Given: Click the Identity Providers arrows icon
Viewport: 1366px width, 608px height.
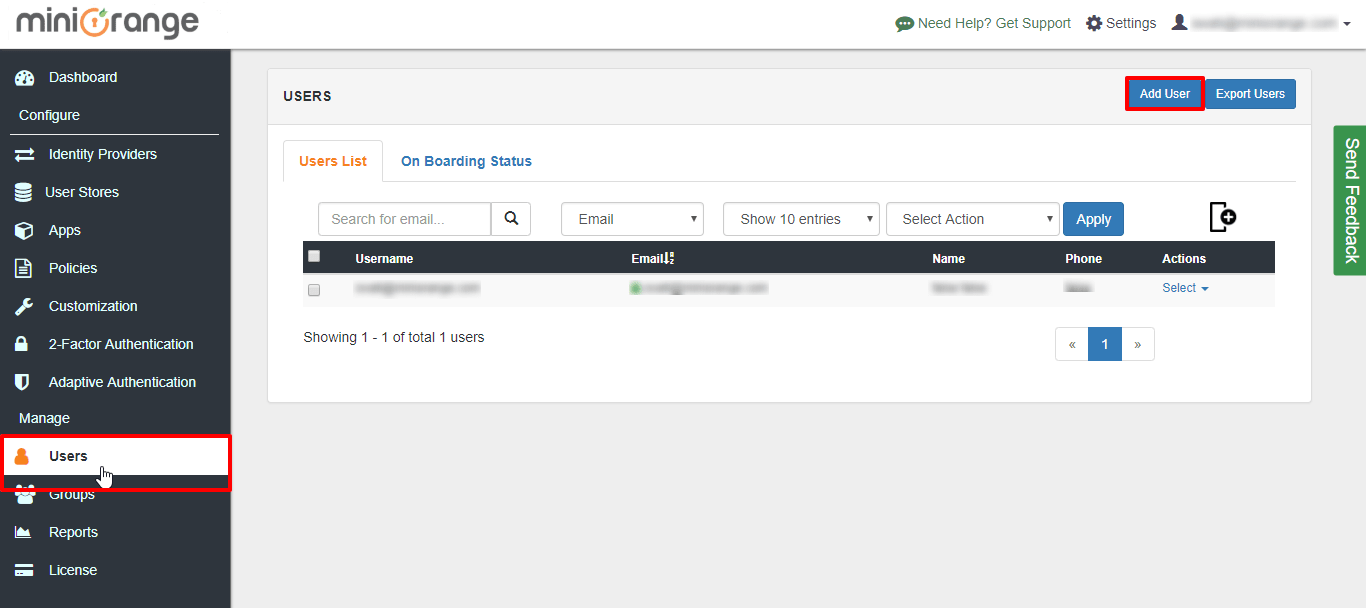Looking at the screenshot, I should (x=24, y=155).
